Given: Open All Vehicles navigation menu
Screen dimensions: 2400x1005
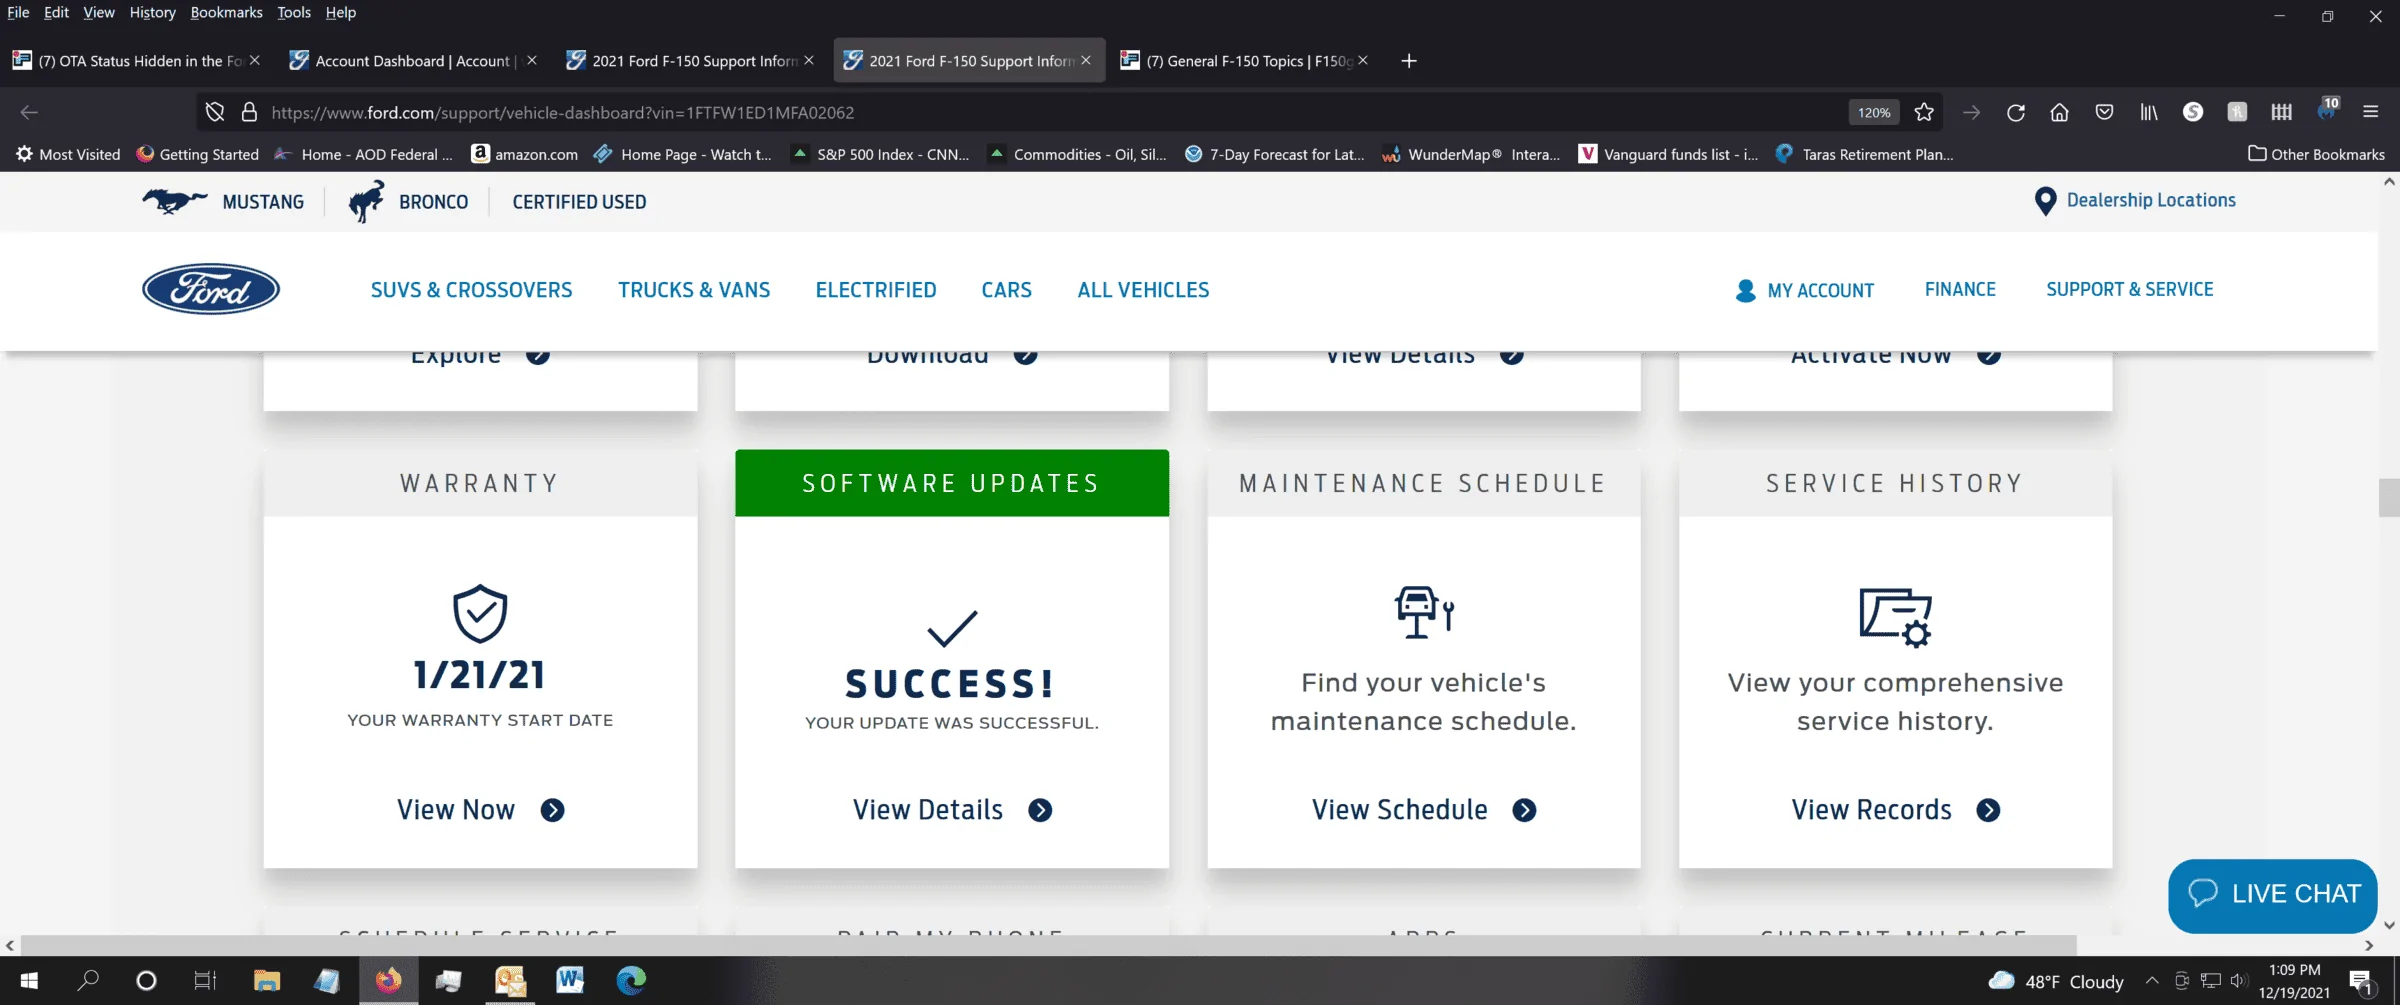Looking at the screenshot, I should click(1143, 290).
